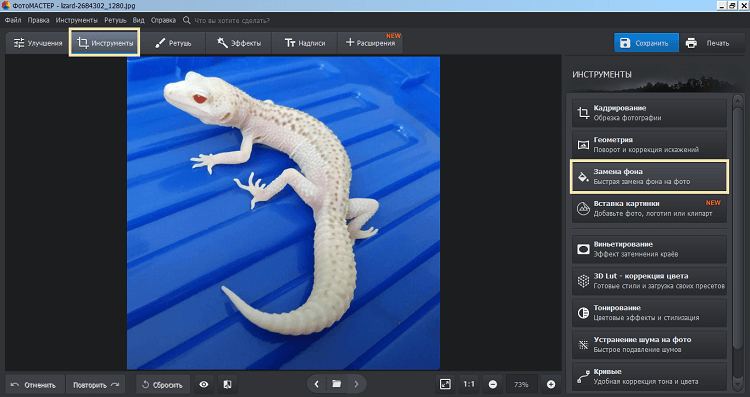
Task: Open the Вставка картинки tool
Action: 649,209
